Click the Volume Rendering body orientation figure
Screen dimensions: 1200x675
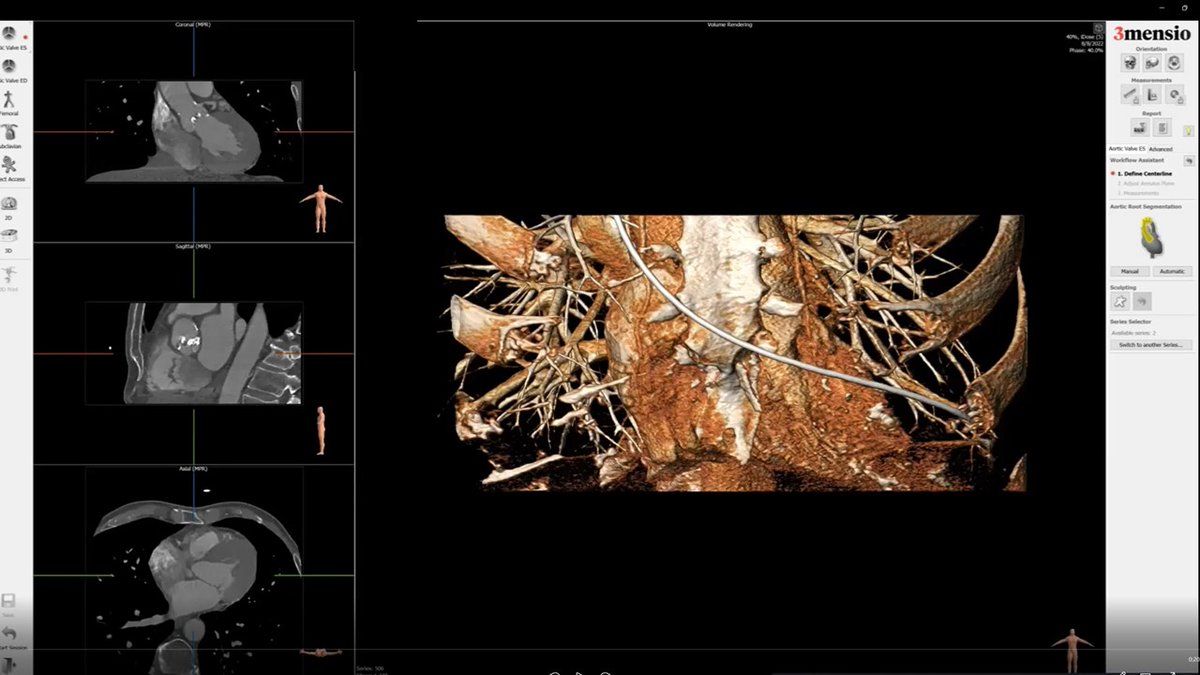click(1073, 651)
